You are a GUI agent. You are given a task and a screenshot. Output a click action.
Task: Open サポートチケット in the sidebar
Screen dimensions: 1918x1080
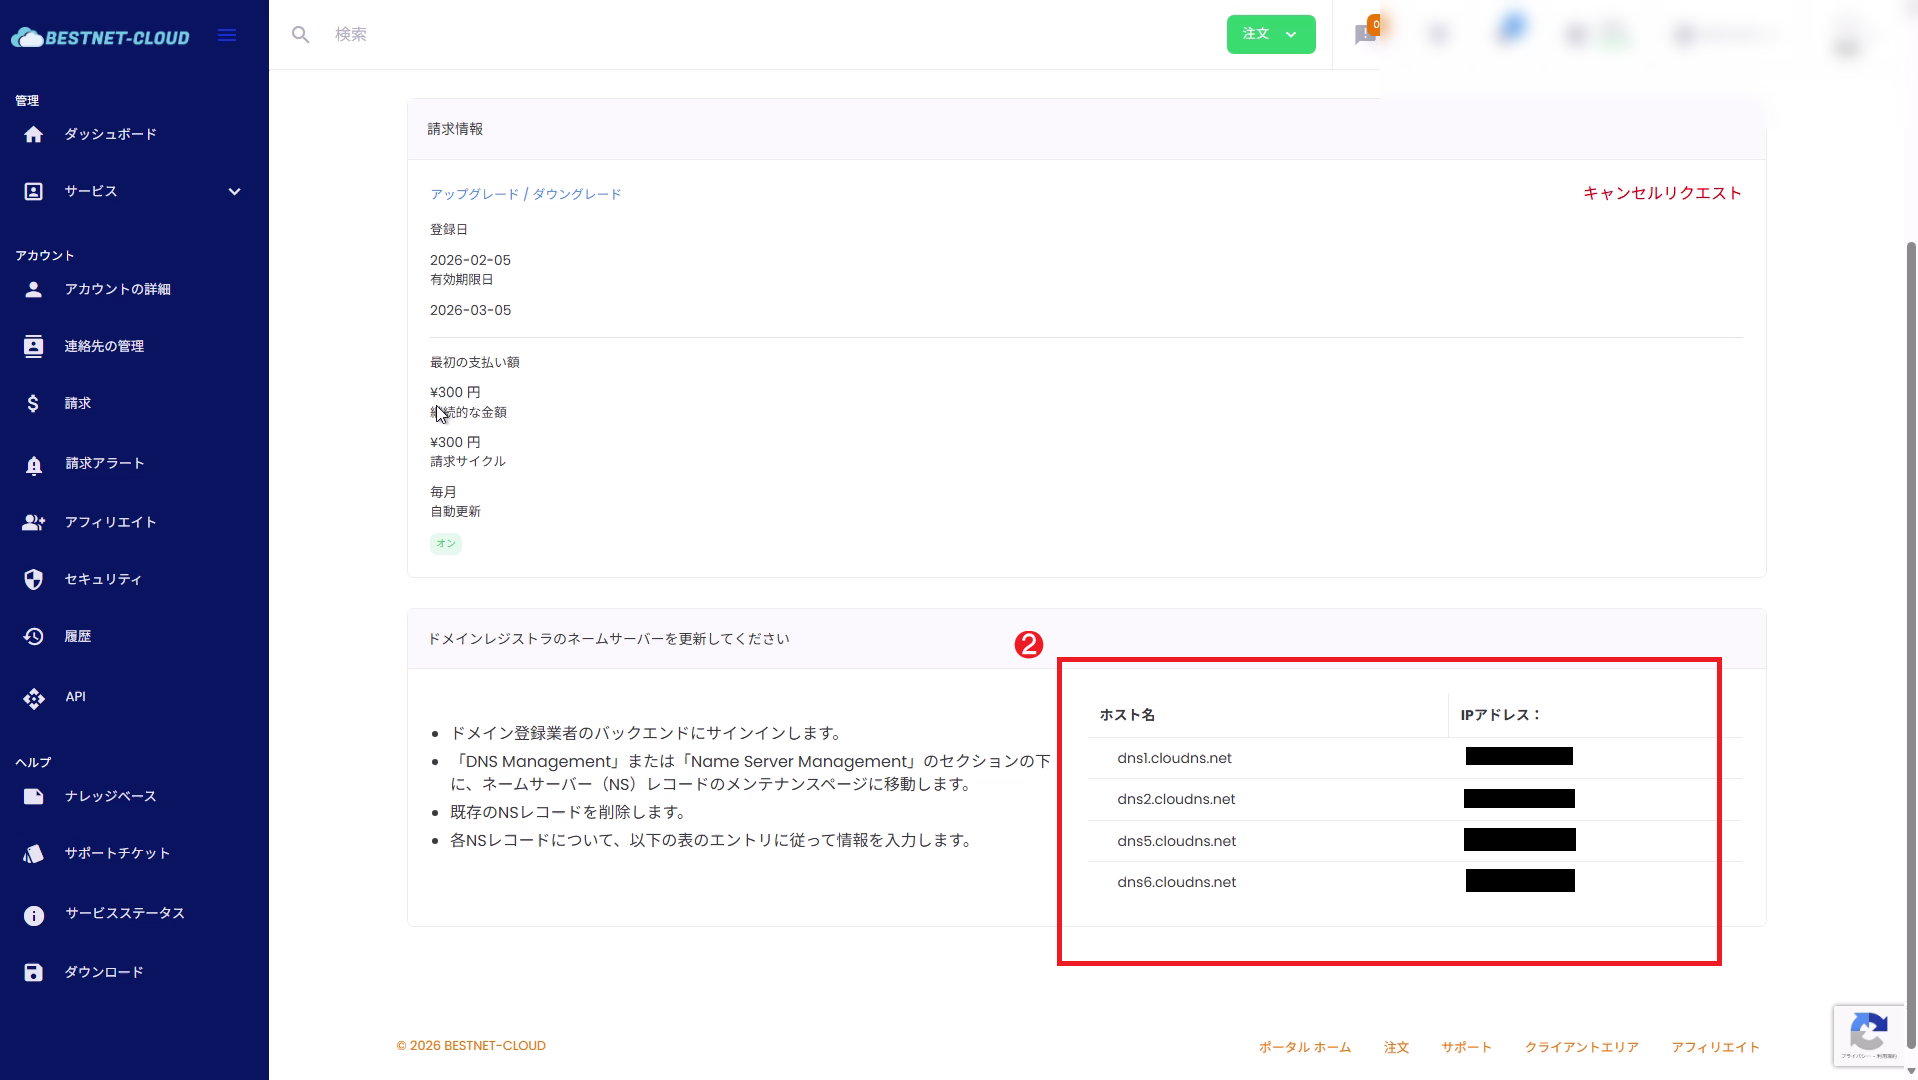coord(117,854)
